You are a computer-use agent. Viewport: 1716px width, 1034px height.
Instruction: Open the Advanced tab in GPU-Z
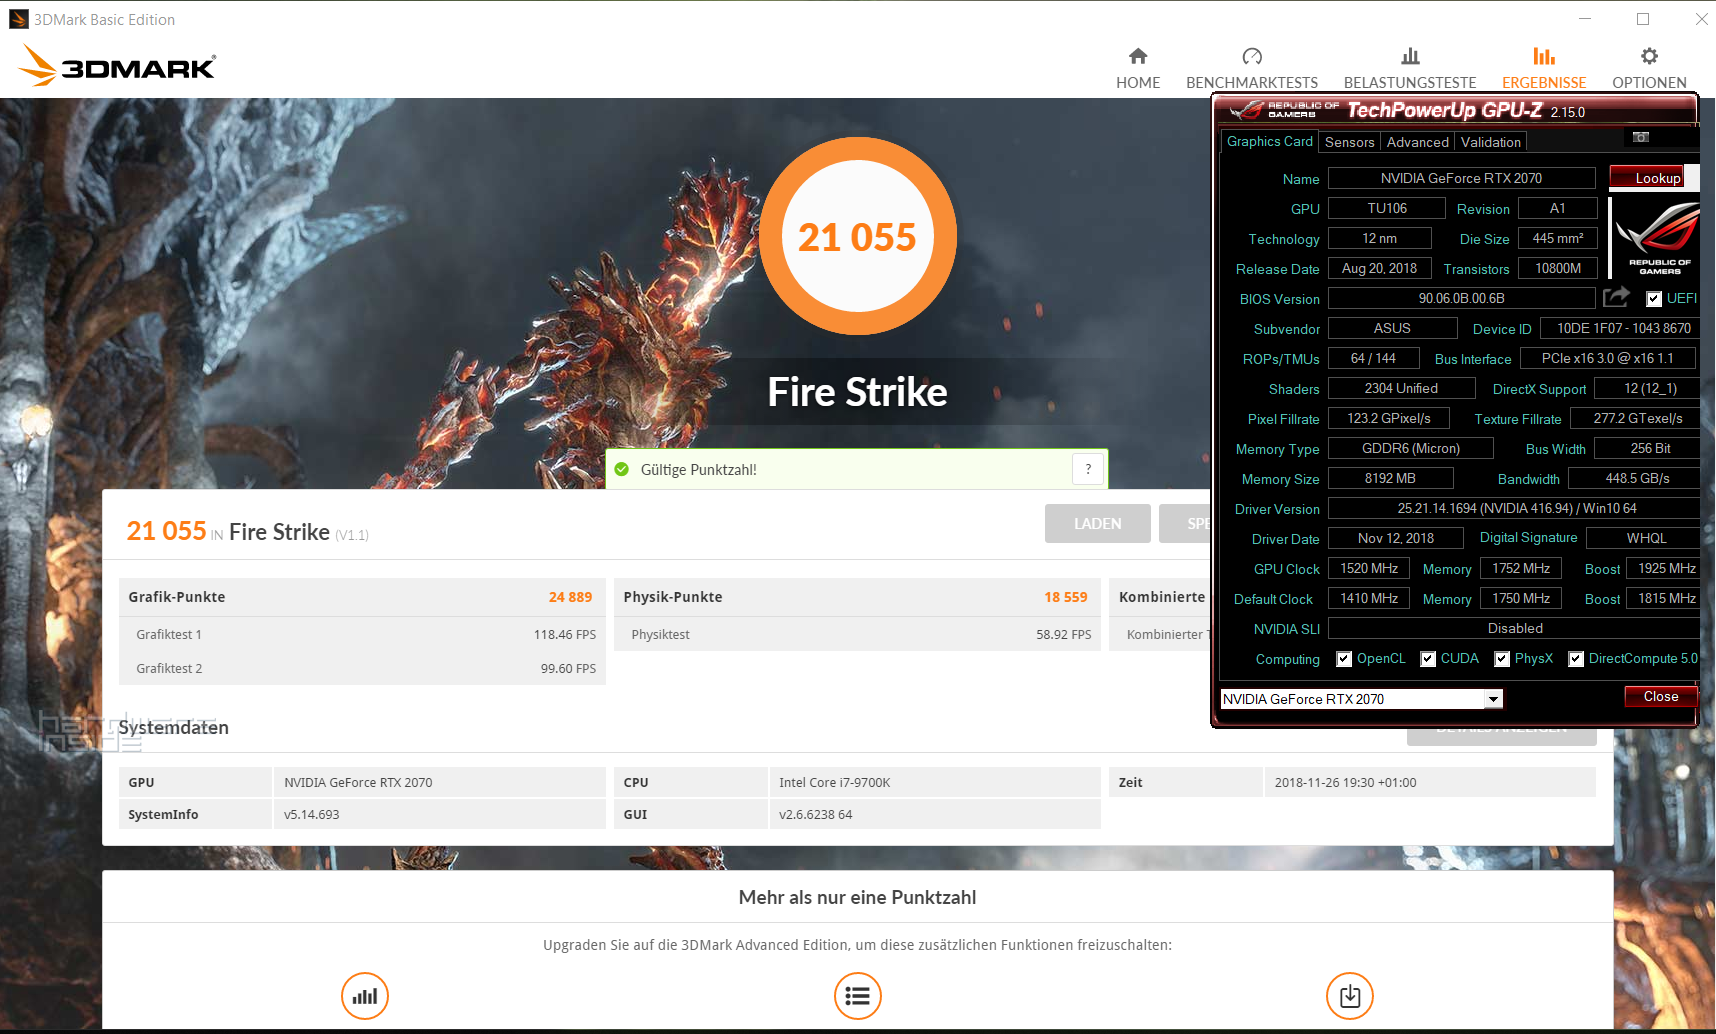click(x=1417, y=141)
